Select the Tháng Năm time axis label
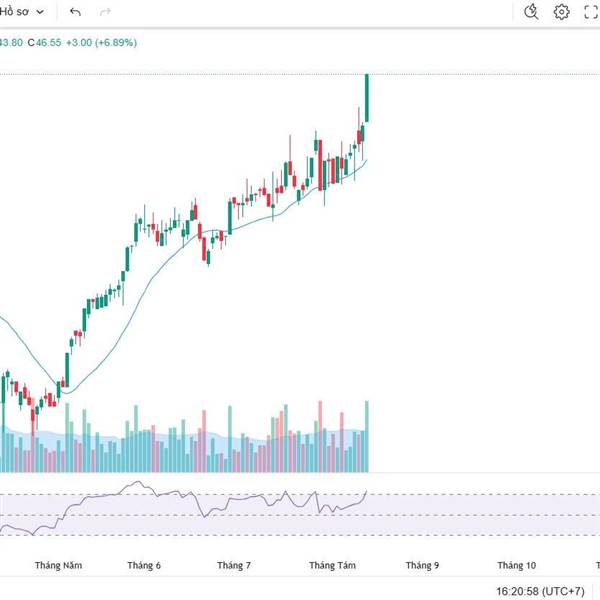 click(59, 565)
